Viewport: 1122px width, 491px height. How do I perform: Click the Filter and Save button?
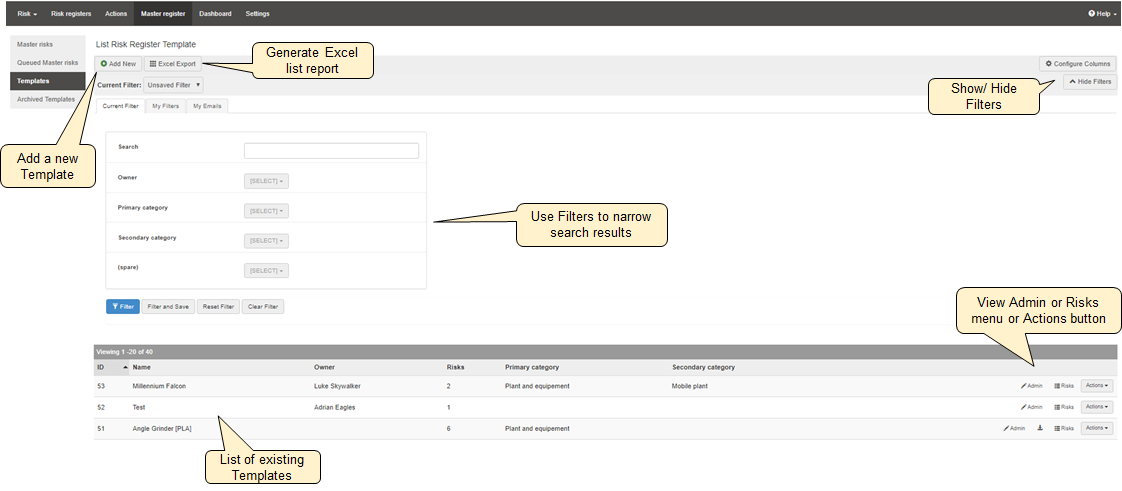[167, 307]
